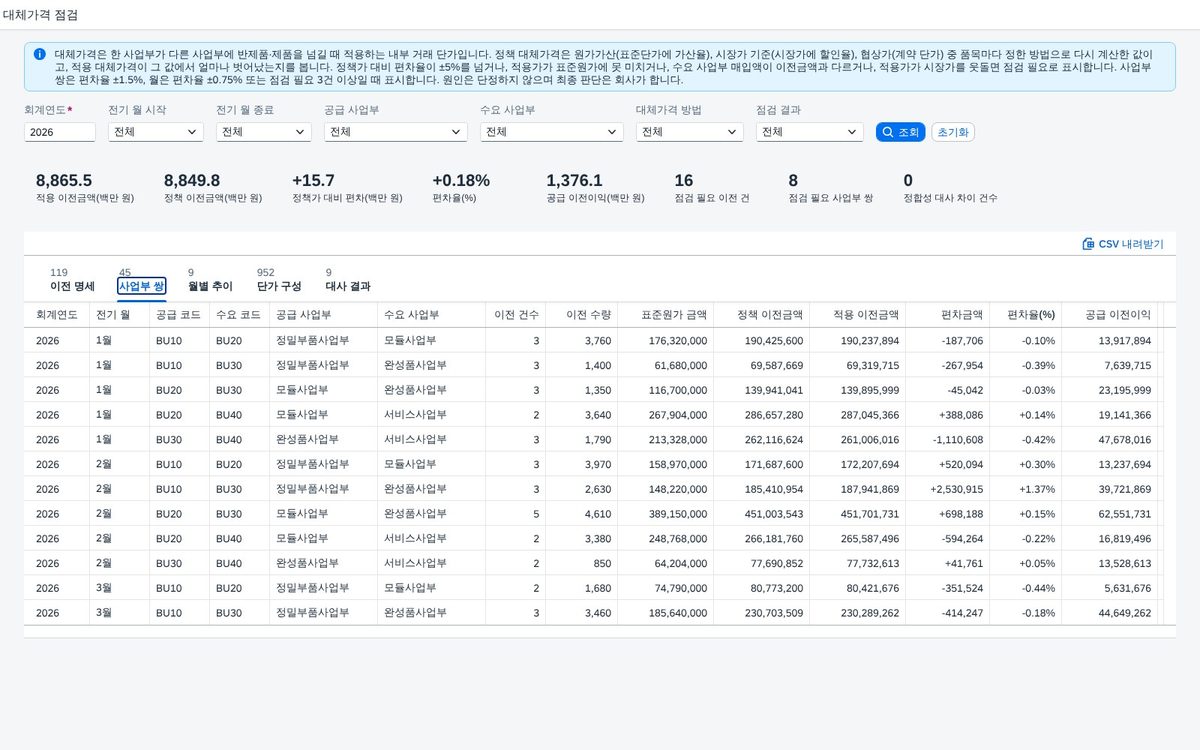Open the 대사 결과 tab
The height and width of the screenshot is (750, 1200).
[x=348, y=279]
